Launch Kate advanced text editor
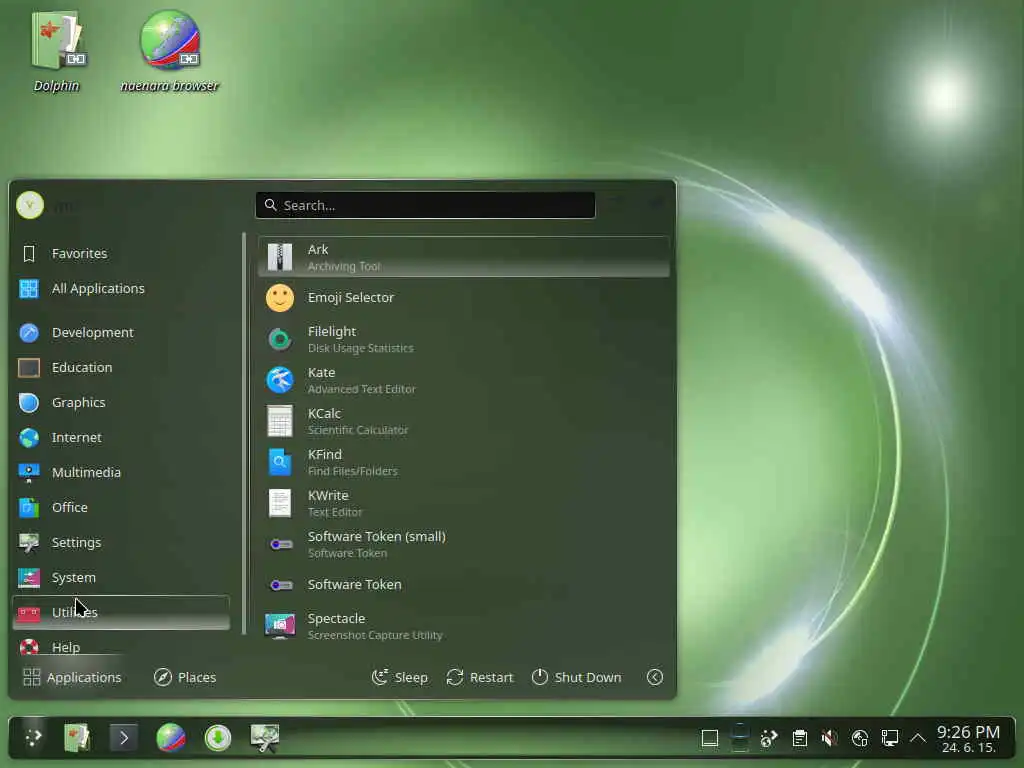This screenshot has height=768, width=1024. pyautogui.click(x=464, y=380)
